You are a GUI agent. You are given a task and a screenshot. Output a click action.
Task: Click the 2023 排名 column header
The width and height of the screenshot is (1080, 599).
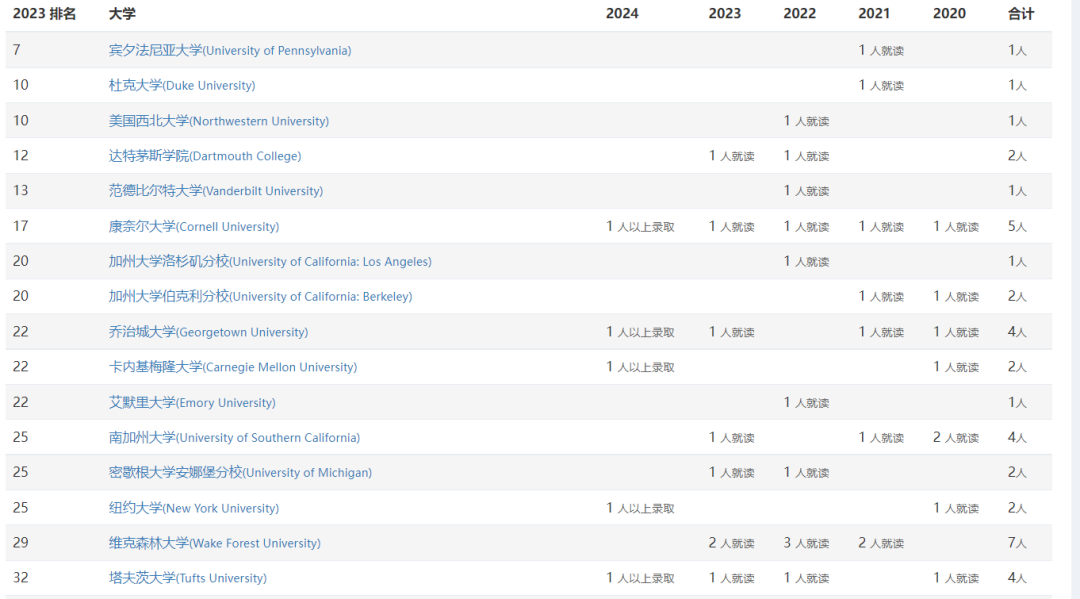pyautogui.click(x=45, y=14)
